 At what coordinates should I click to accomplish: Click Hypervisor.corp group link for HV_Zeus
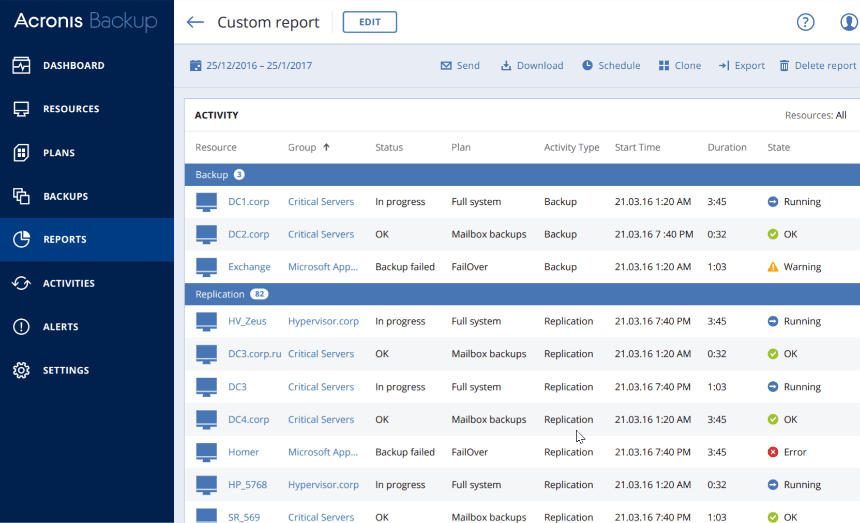[x=323, y=321]
